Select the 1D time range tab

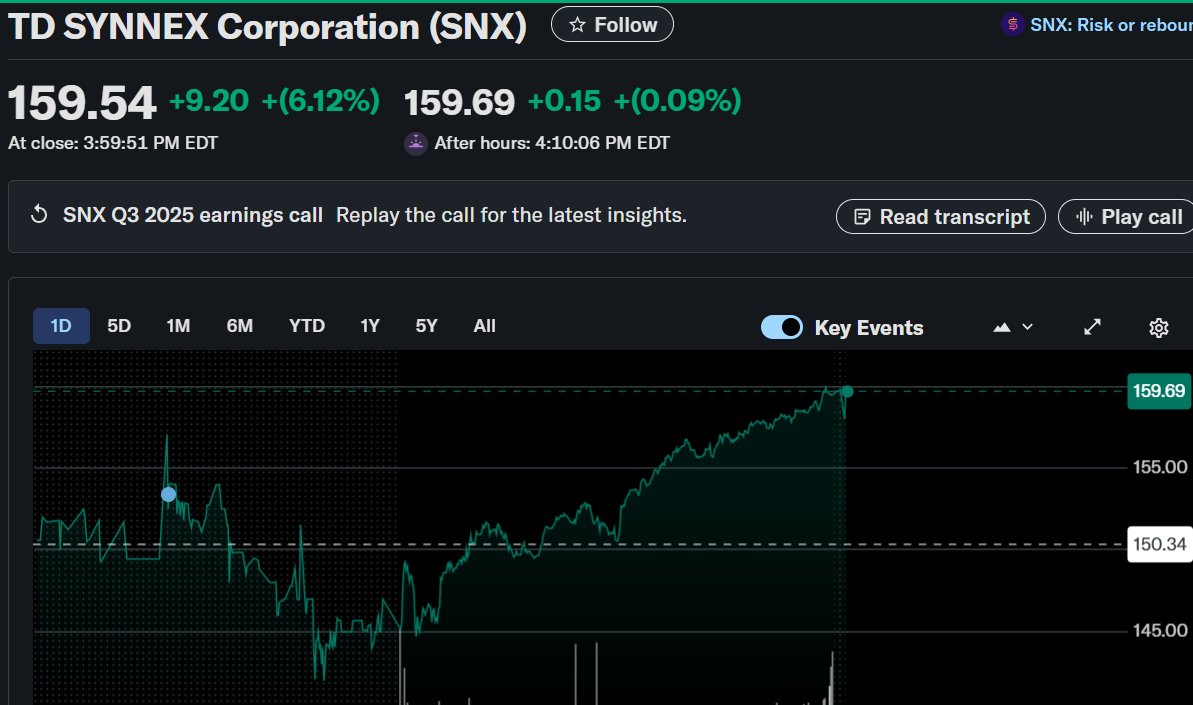pyautogui.click(x=61, y=326)
